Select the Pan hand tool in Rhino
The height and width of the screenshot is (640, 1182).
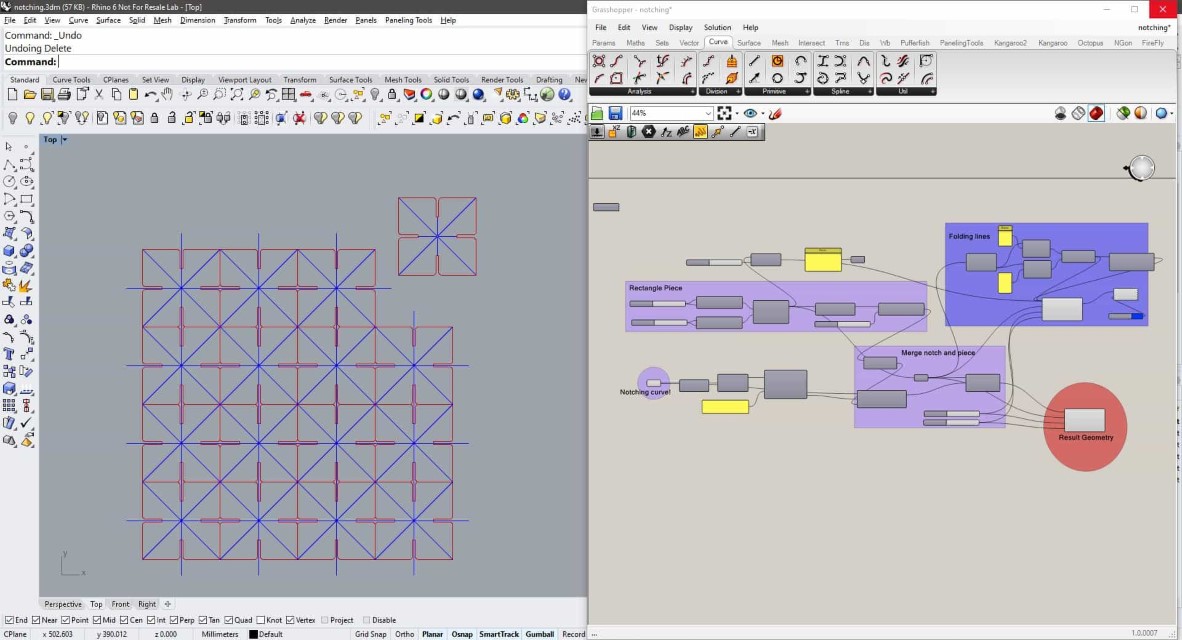click(167, 94)
